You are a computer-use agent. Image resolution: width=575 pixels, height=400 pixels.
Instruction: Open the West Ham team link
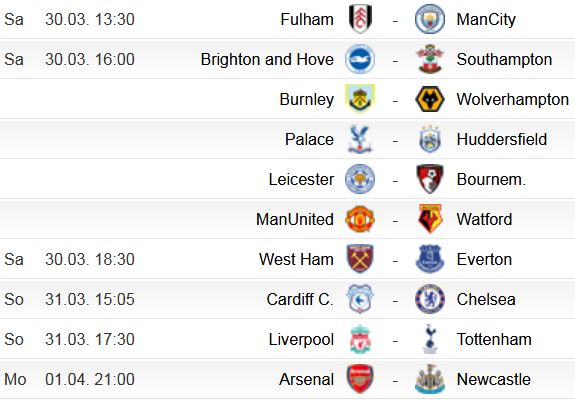296,259
